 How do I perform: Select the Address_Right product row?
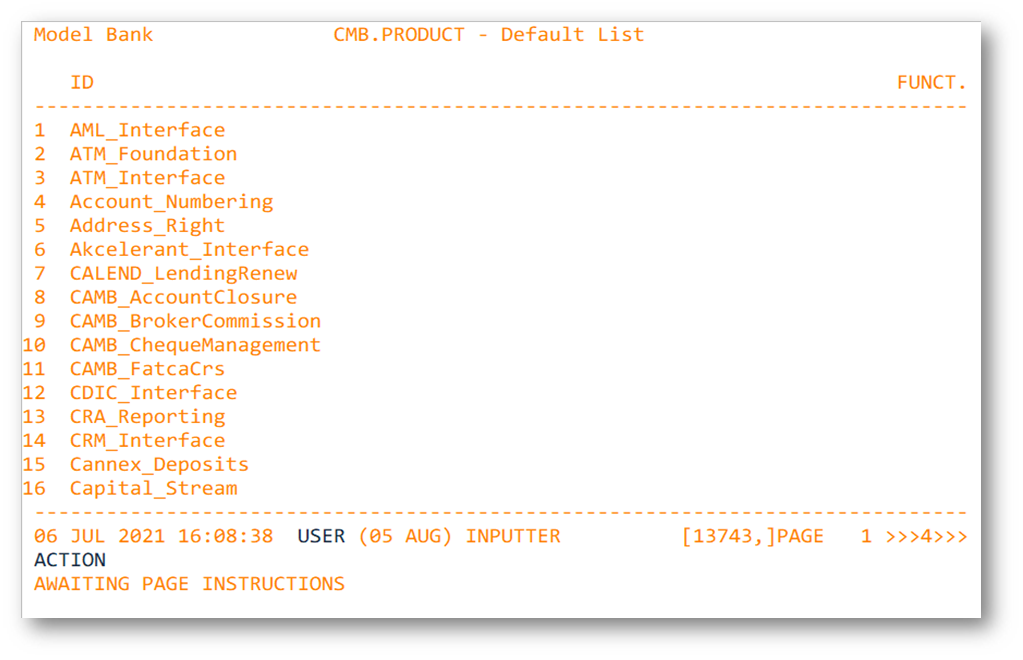click(x=147, y=226)
